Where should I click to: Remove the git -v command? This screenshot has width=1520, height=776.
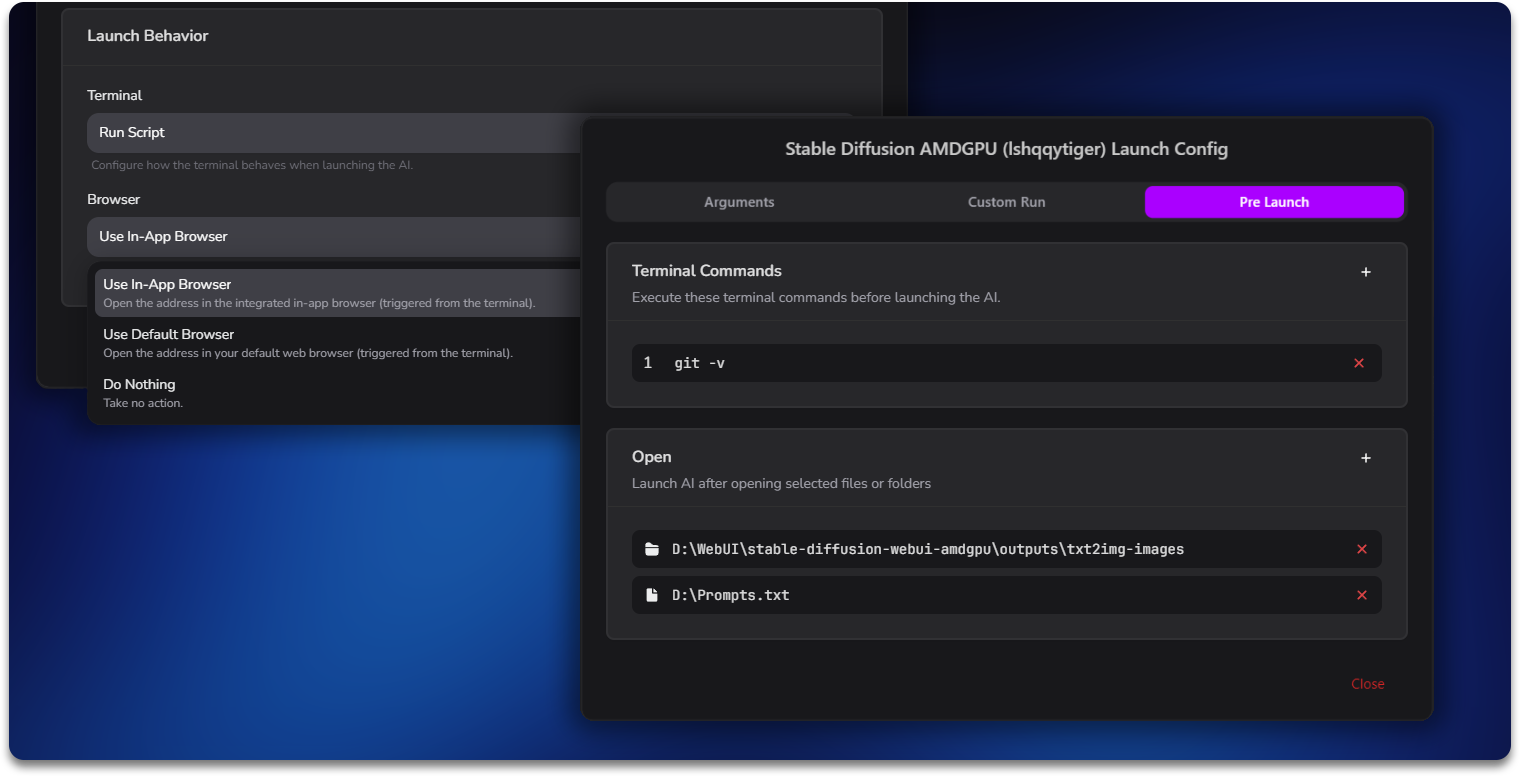click(1359, 363)
